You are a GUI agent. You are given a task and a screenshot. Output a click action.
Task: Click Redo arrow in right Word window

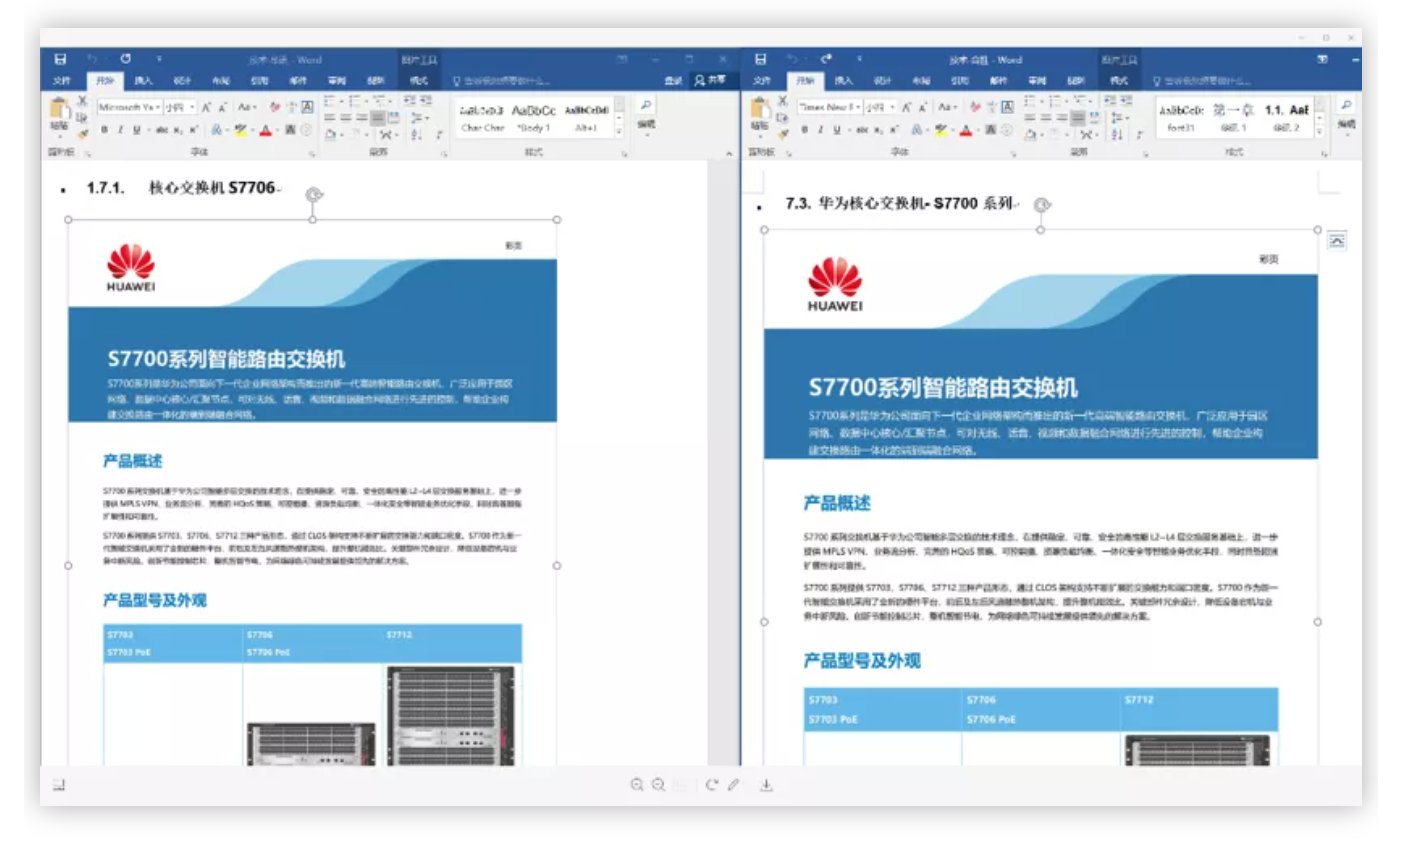click(x=825, y=59)
